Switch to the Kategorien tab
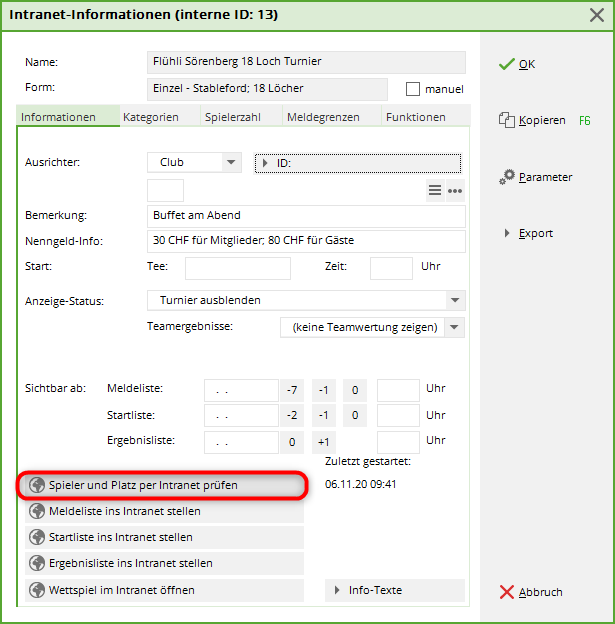 (x=160, y=117)
